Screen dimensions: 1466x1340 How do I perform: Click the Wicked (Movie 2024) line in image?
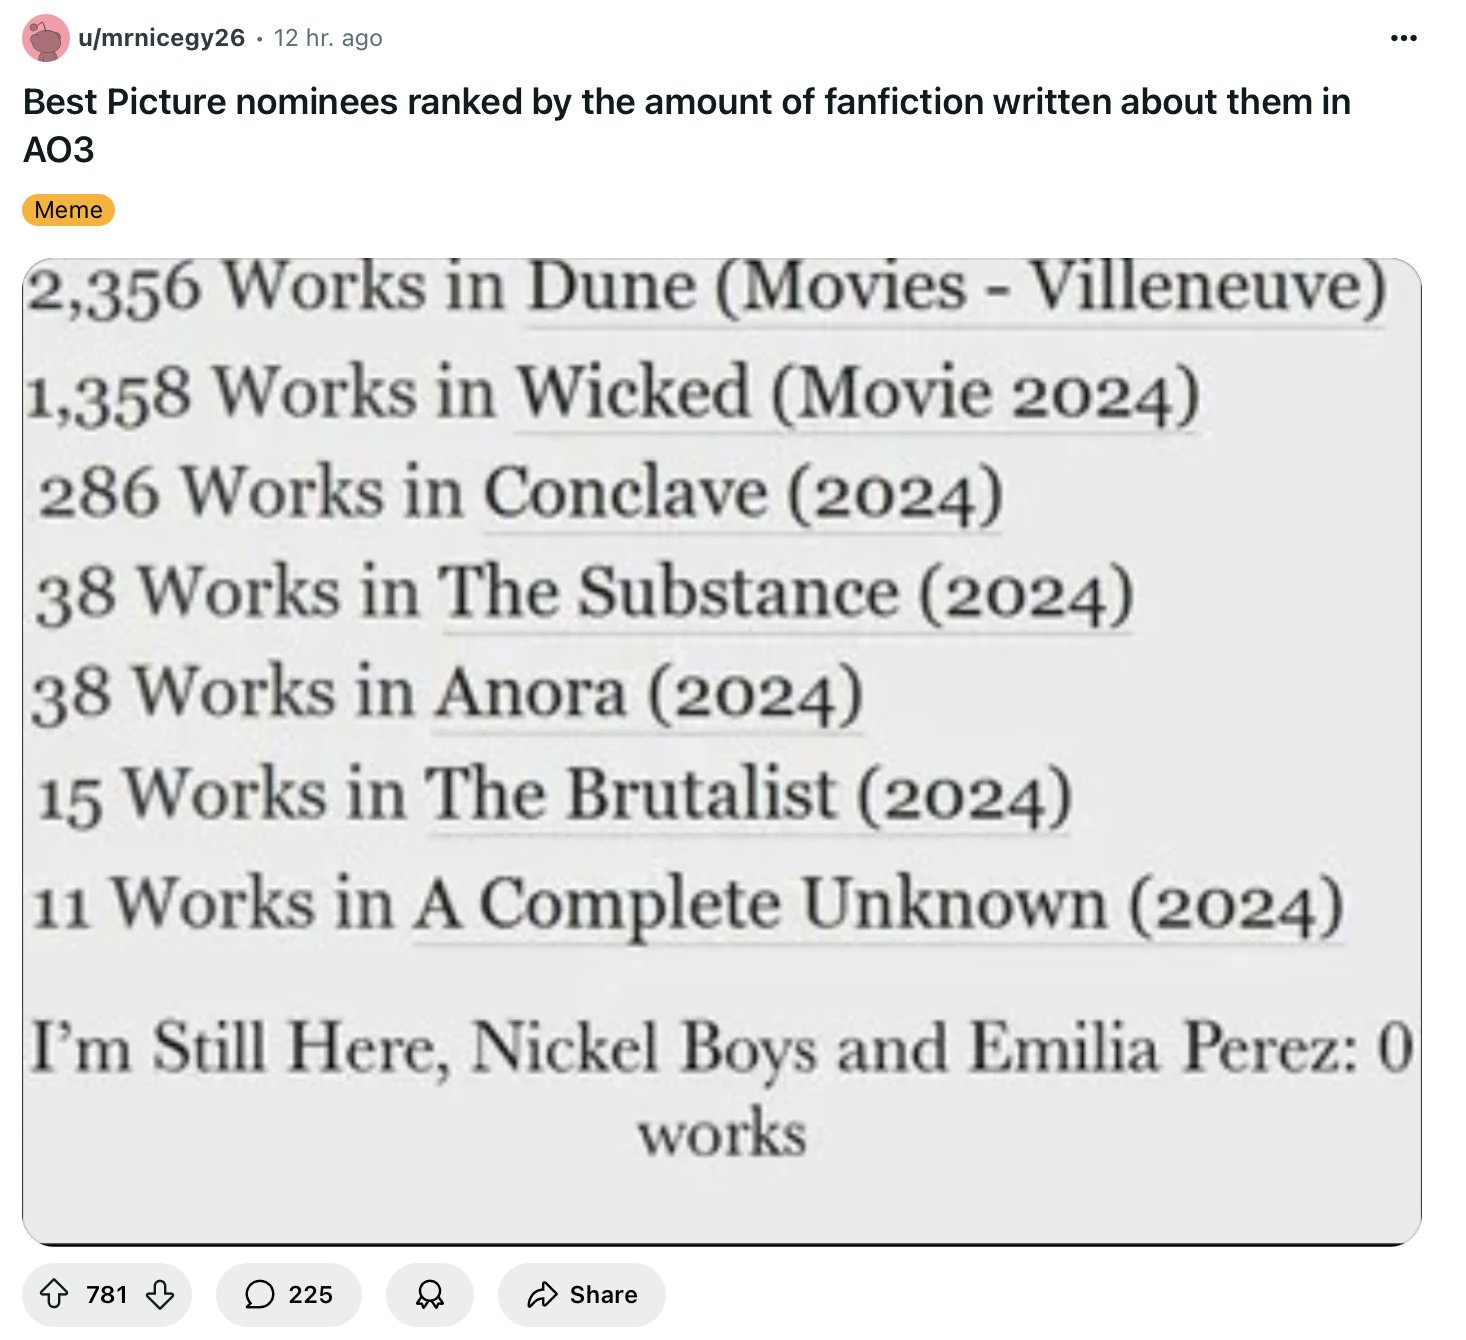click(612, 392)
